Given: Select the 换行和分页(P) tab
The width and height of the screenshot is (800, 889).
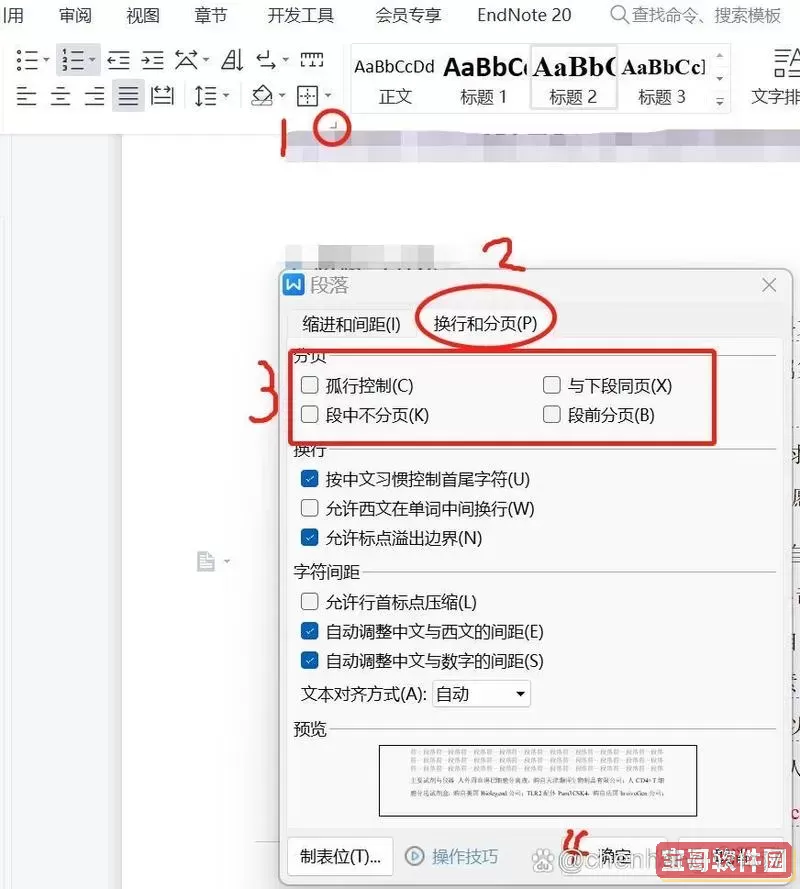Looking at the screenshot, I should click(485, 323).
